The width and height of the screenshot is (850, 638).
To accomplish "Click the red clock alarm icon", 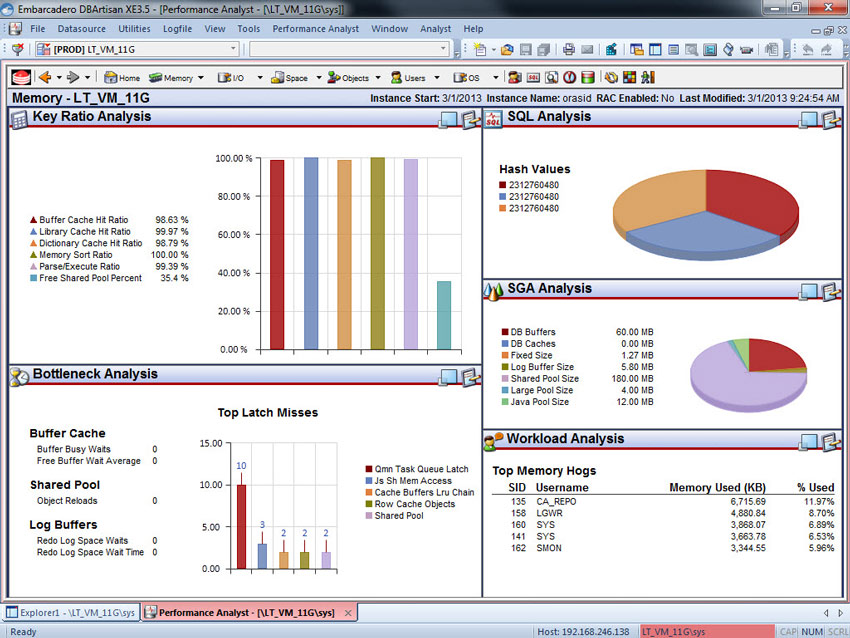I will click(x=570, y=78).
